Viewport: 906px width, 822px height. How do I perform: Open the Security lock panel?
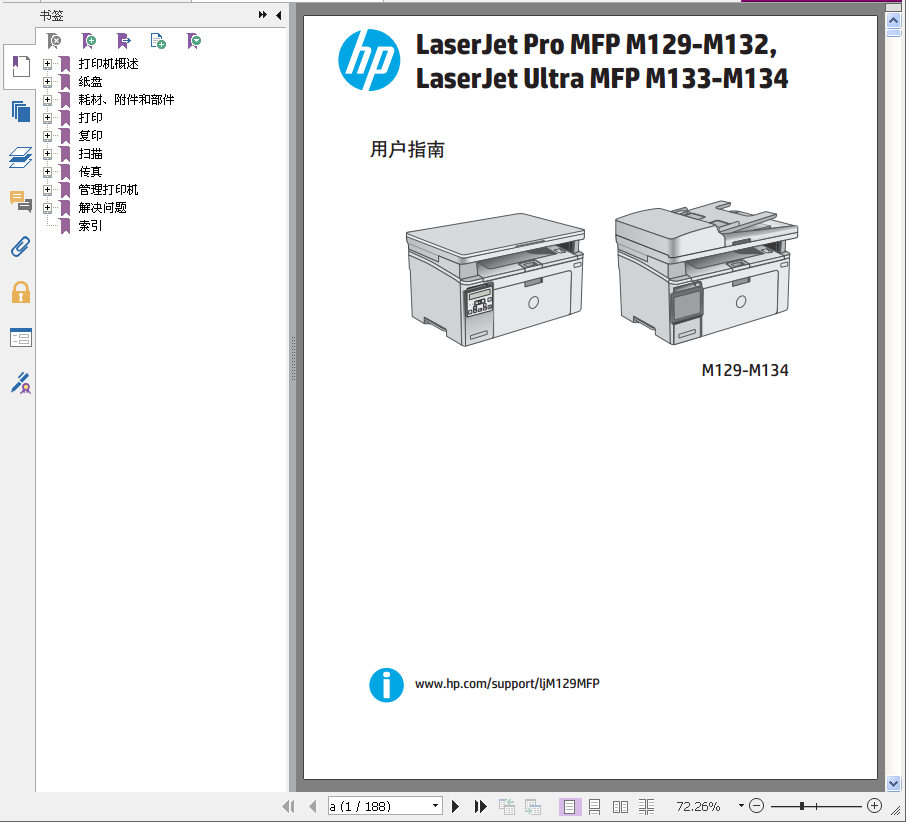(21, 292)
